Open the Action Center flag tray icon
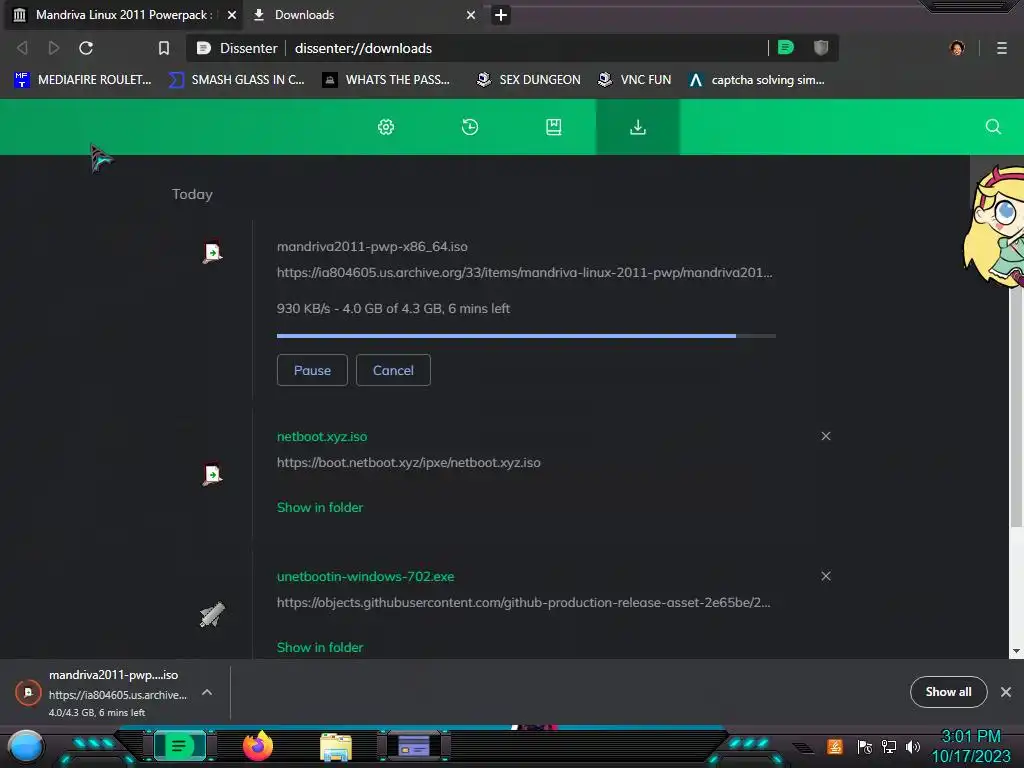Screen dimensions: 1024x768 864,746
